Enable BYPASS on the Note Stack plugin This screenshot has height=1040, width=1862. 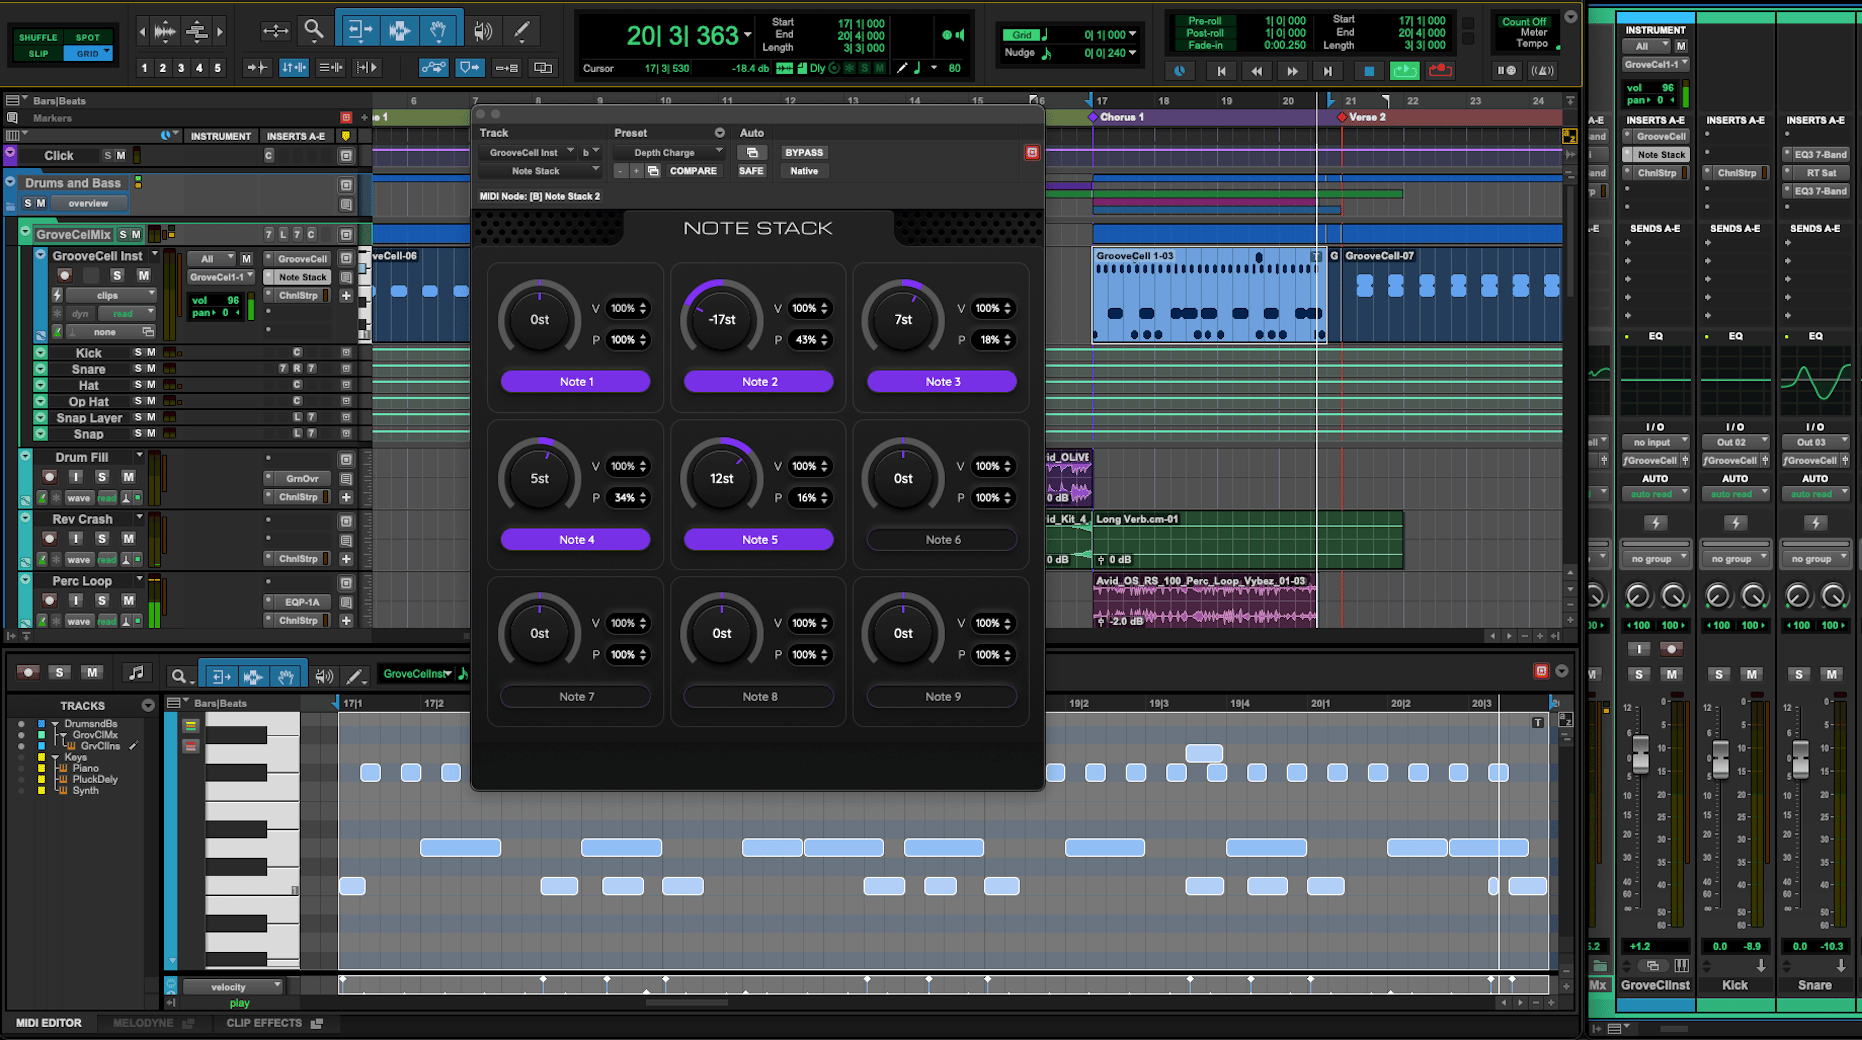pos(804,152)
